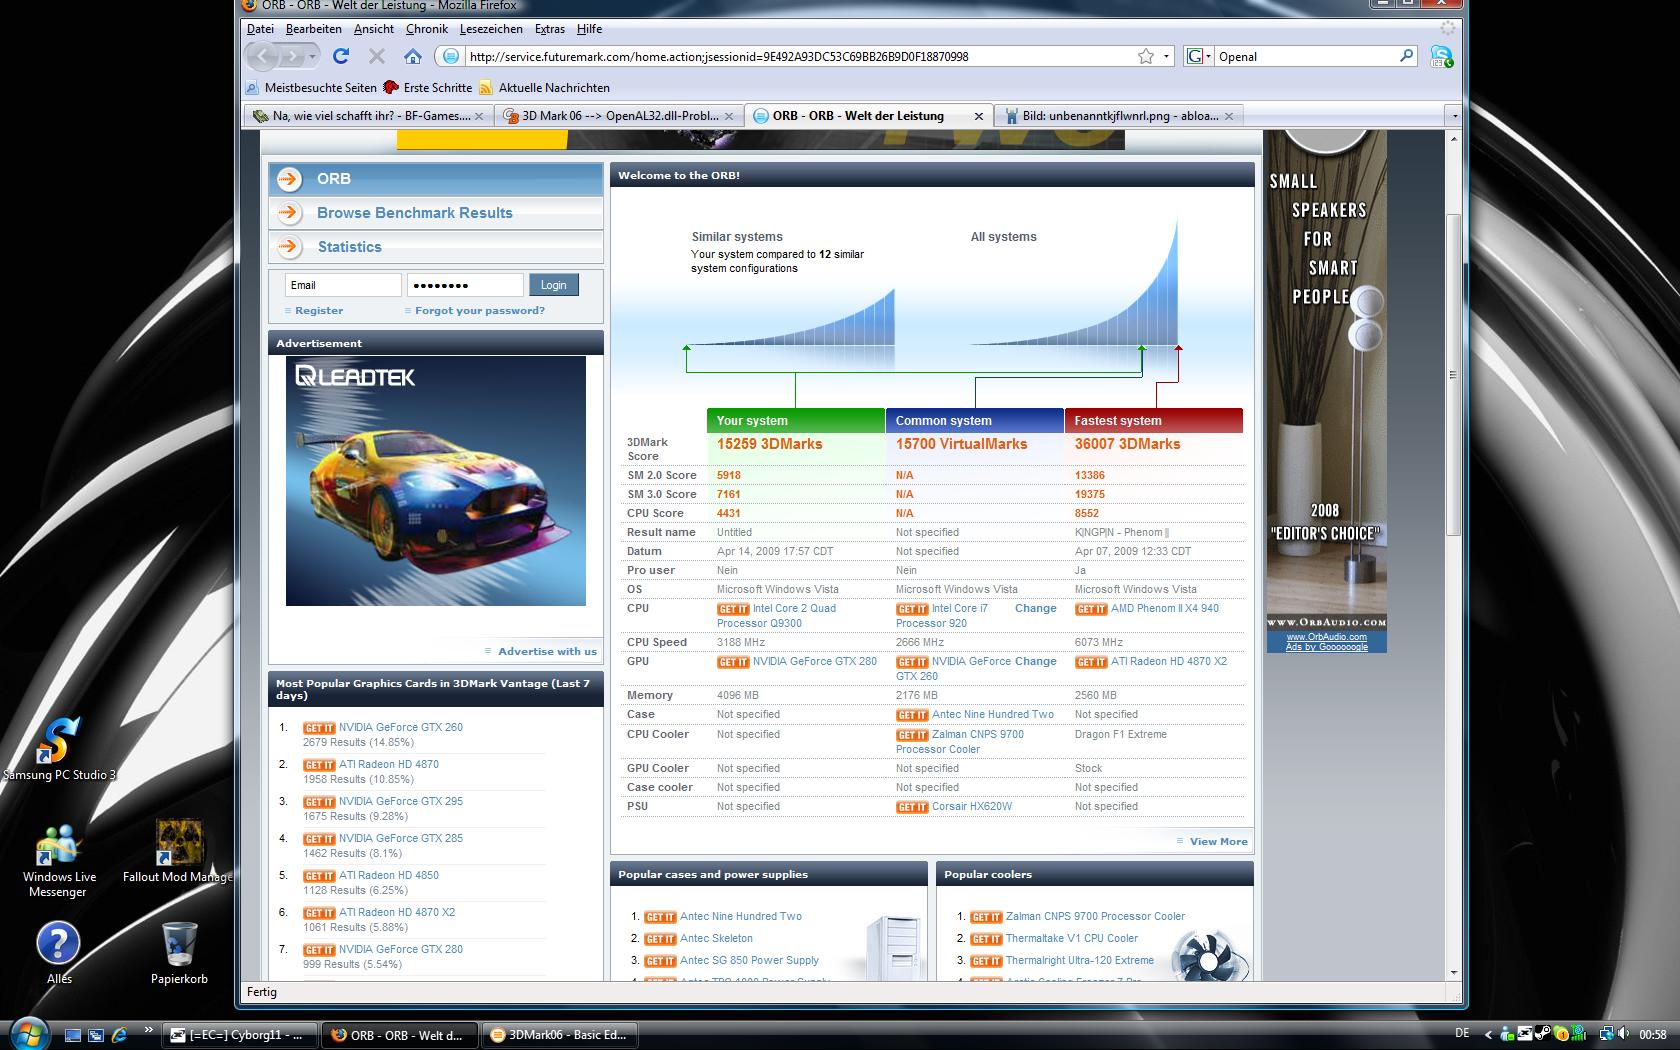Viewport: 1680px width, 1050px height.
Task: Click the Leadtek car advertisement image
Action: tap(436, 481)
